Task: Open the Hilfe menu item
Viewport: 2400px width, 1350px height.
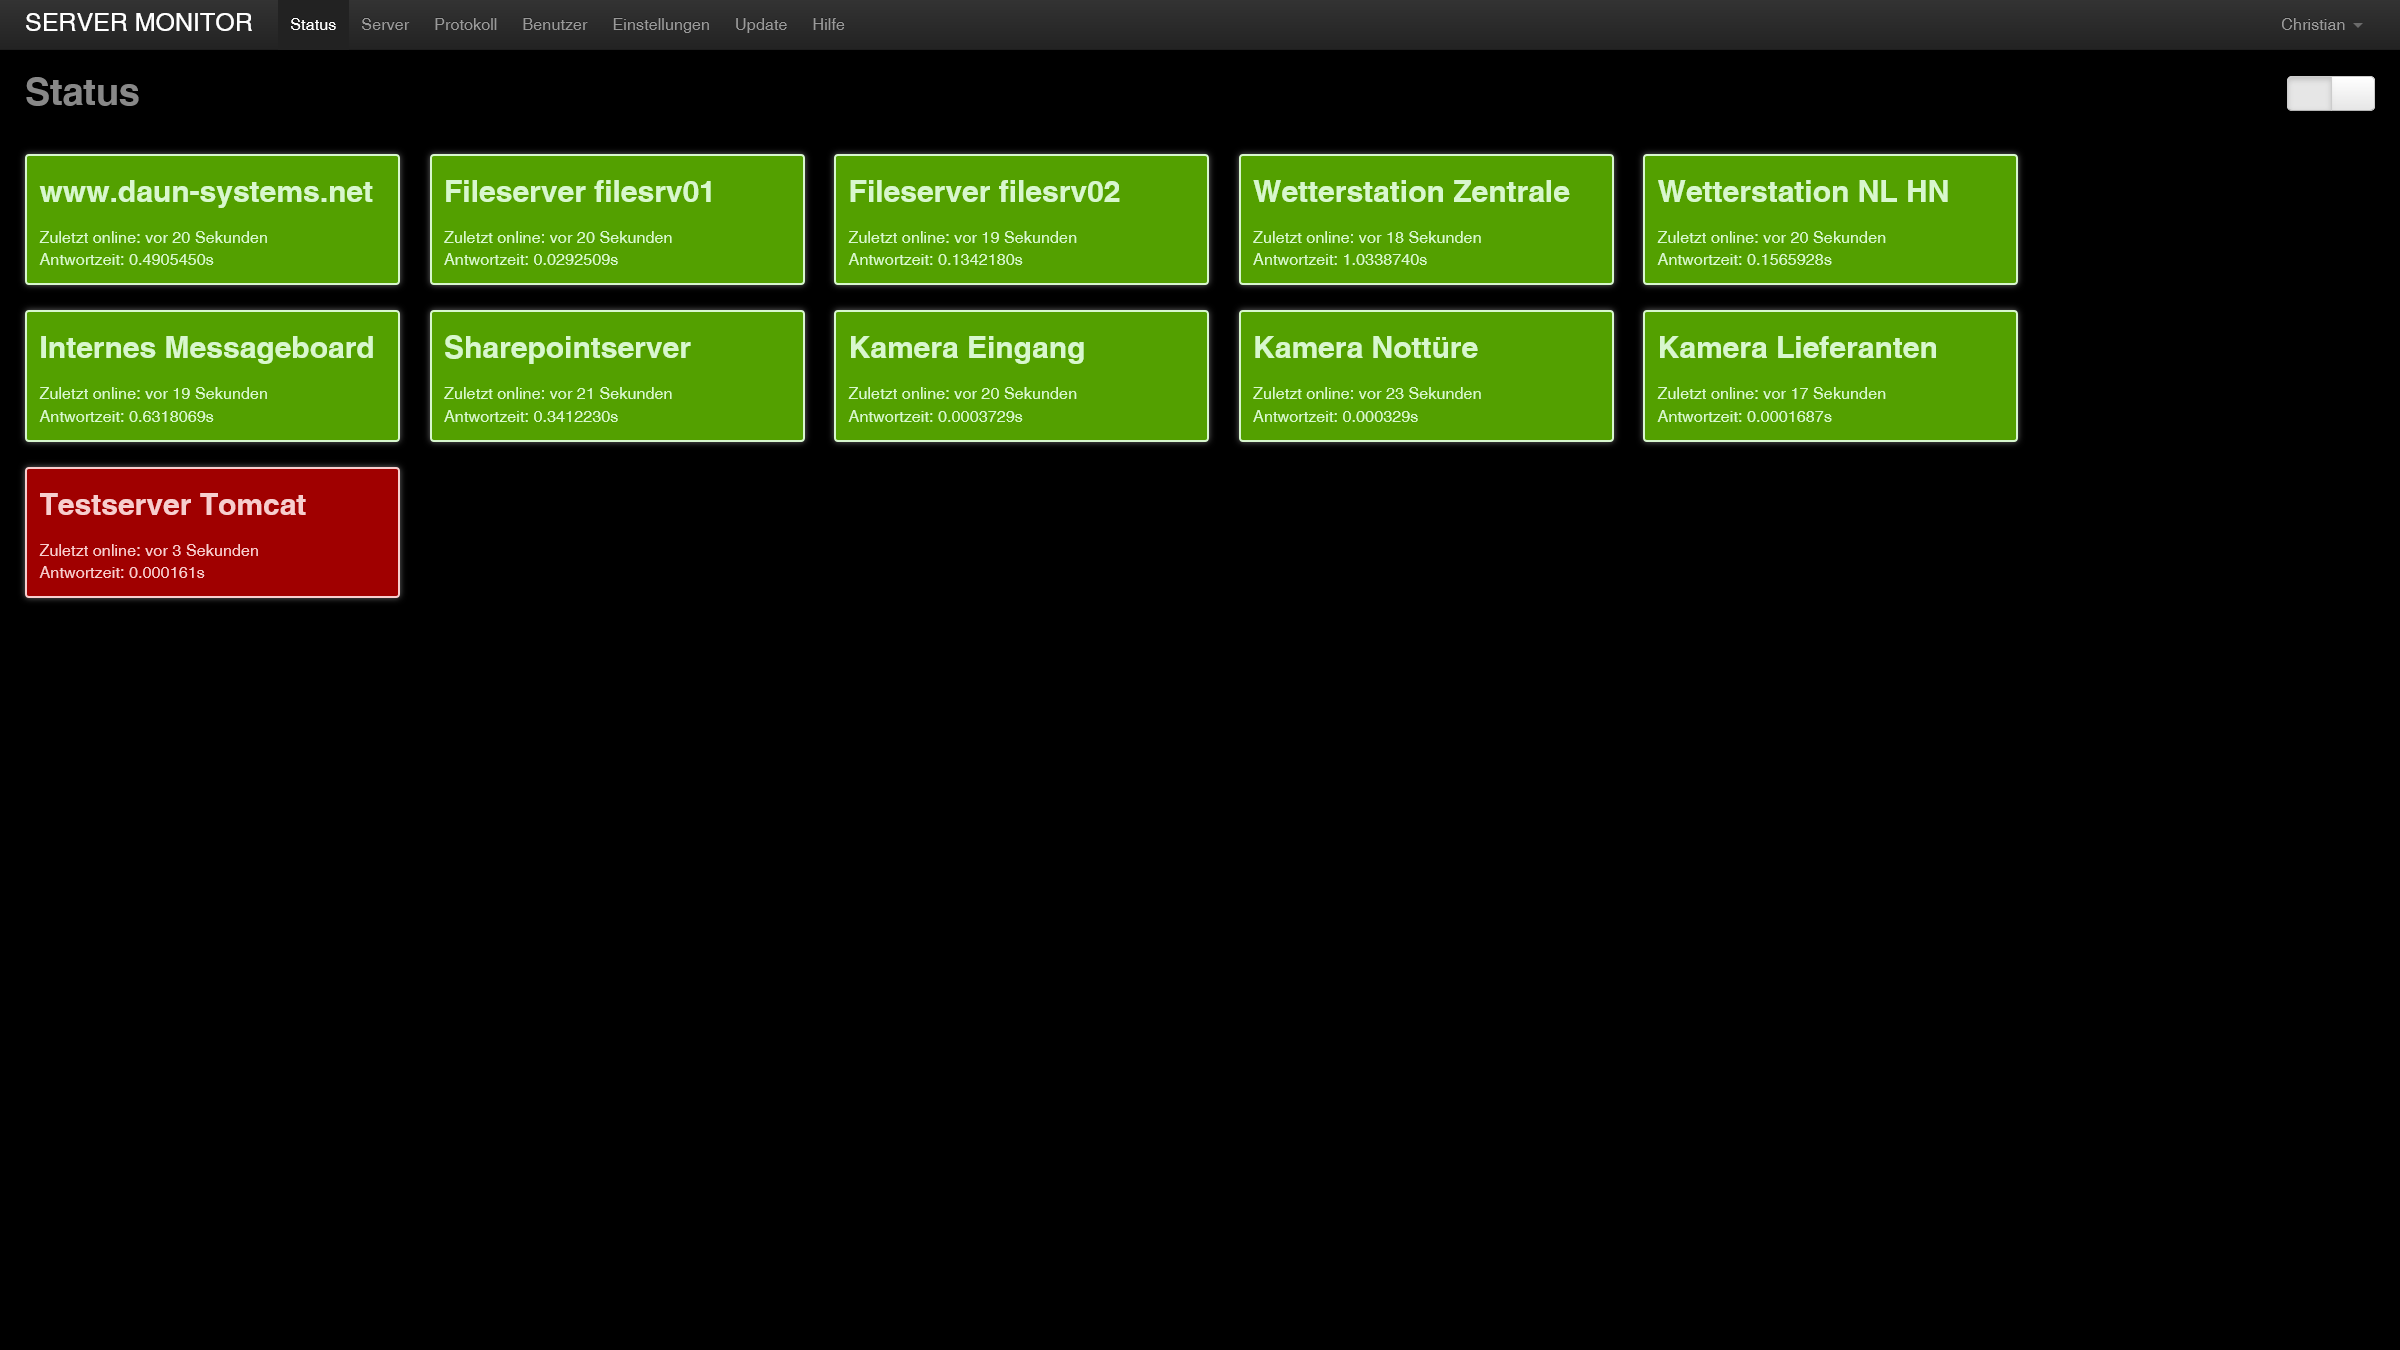Action: pos(828,25)
